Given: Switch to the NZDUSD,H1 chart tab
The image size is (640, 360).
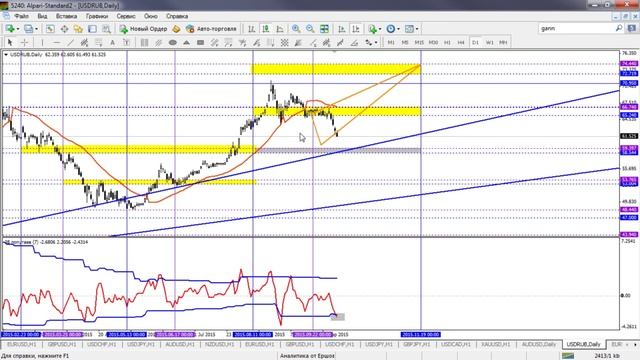Looking at the screenshot, I should [x=220, y=344].
